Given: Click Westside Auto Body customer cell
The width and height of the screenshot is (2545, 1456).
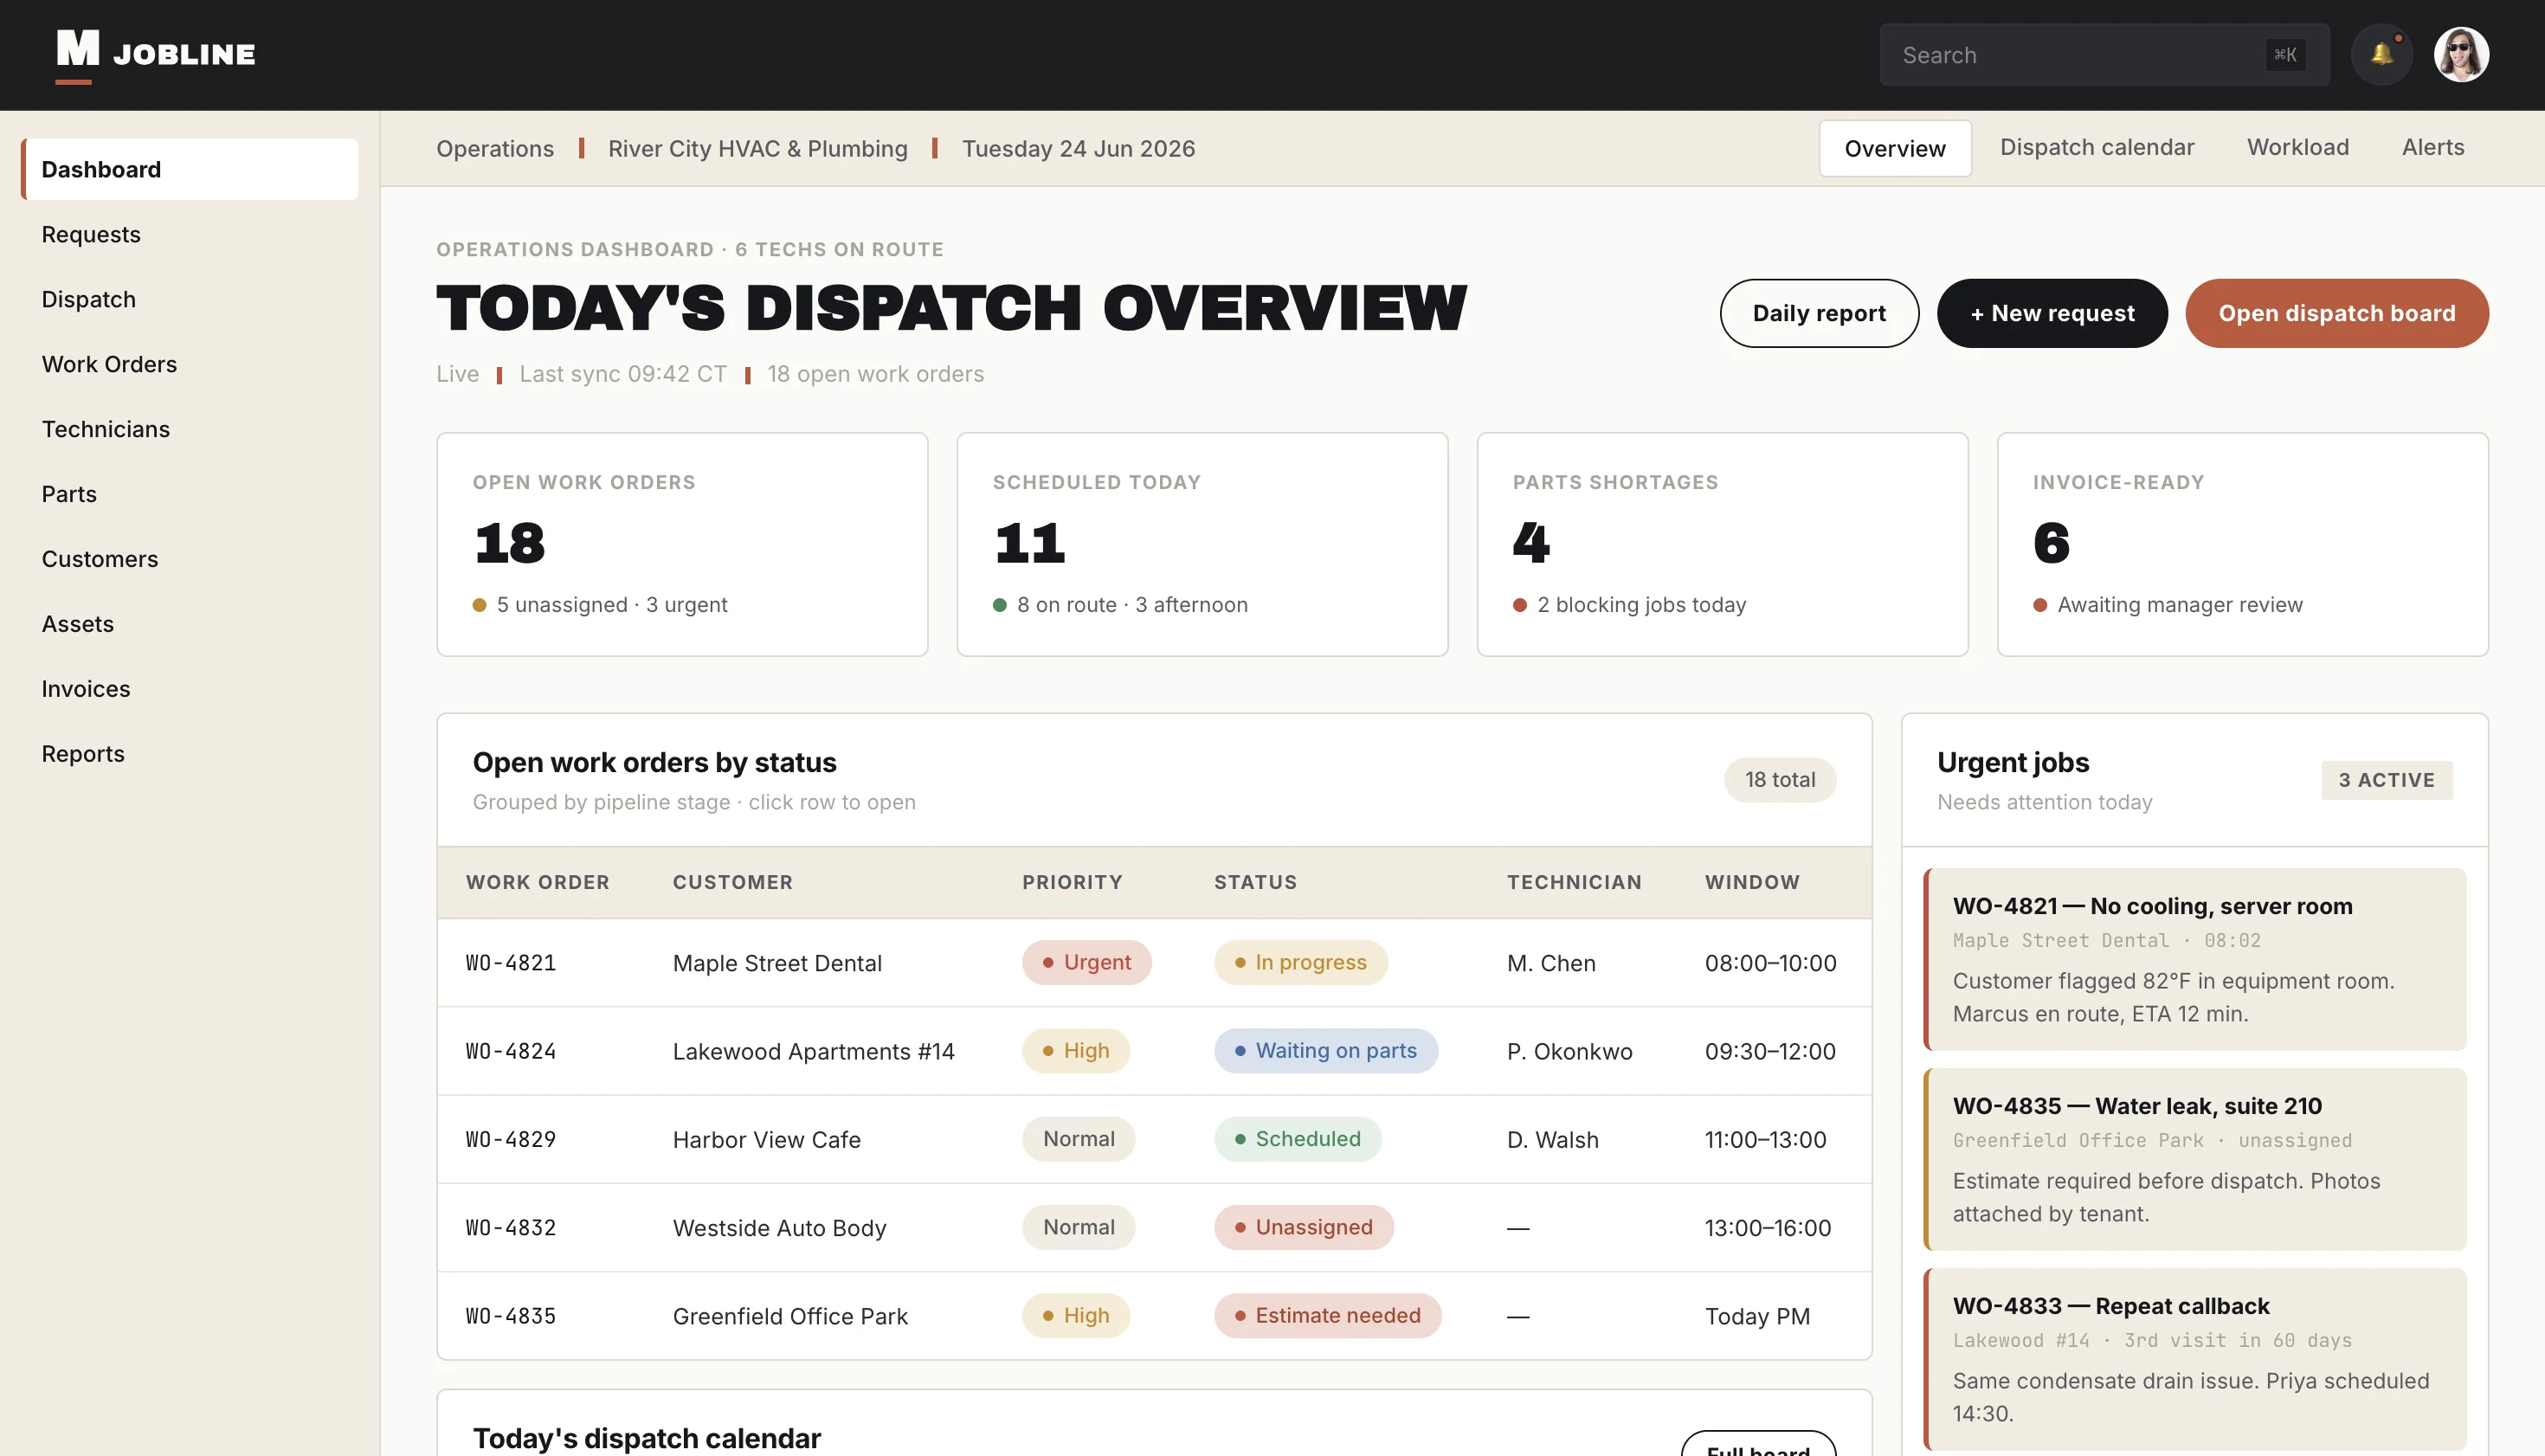Looking at the screenshot, I should pyautogui.click(x=779, y=1228).
